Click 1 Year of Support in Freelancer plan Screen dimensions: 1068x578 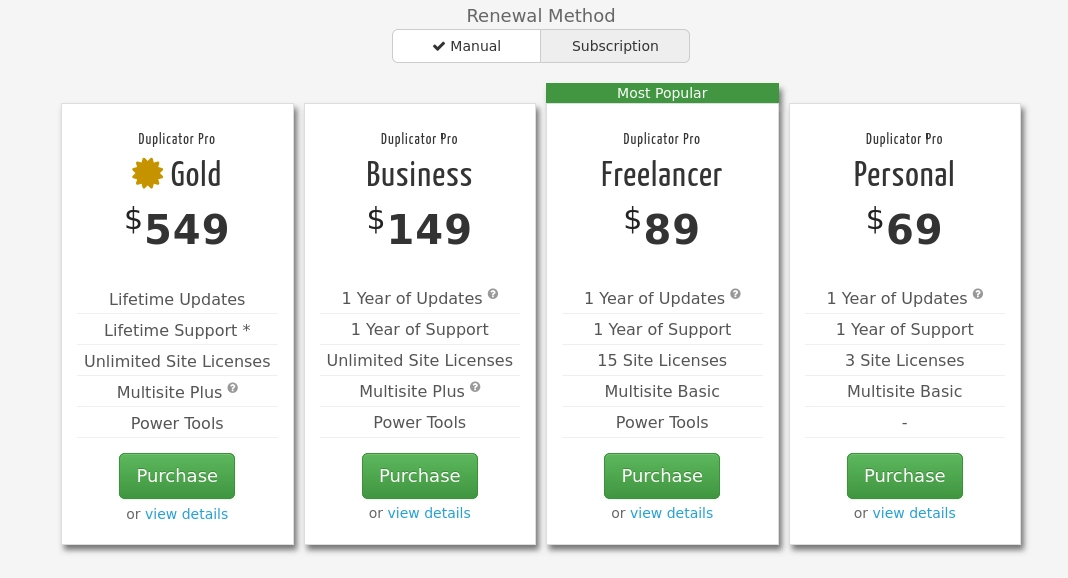(662, 330)
